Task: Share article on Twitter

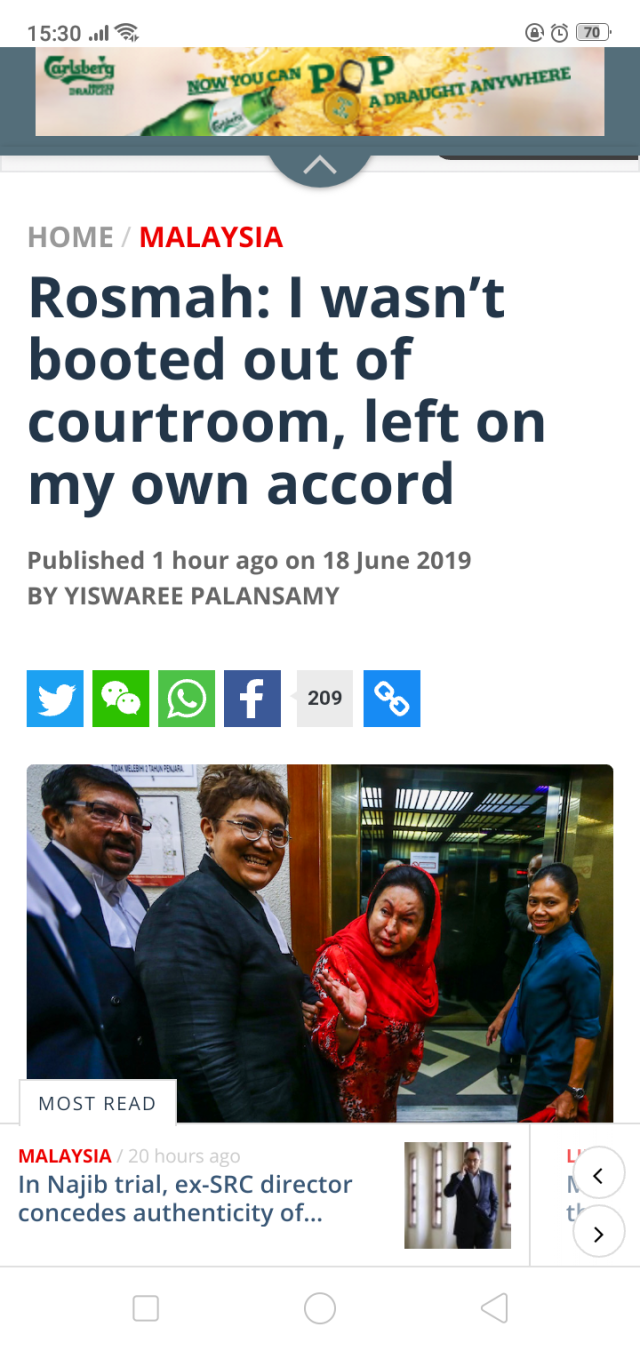Action: 55,698
